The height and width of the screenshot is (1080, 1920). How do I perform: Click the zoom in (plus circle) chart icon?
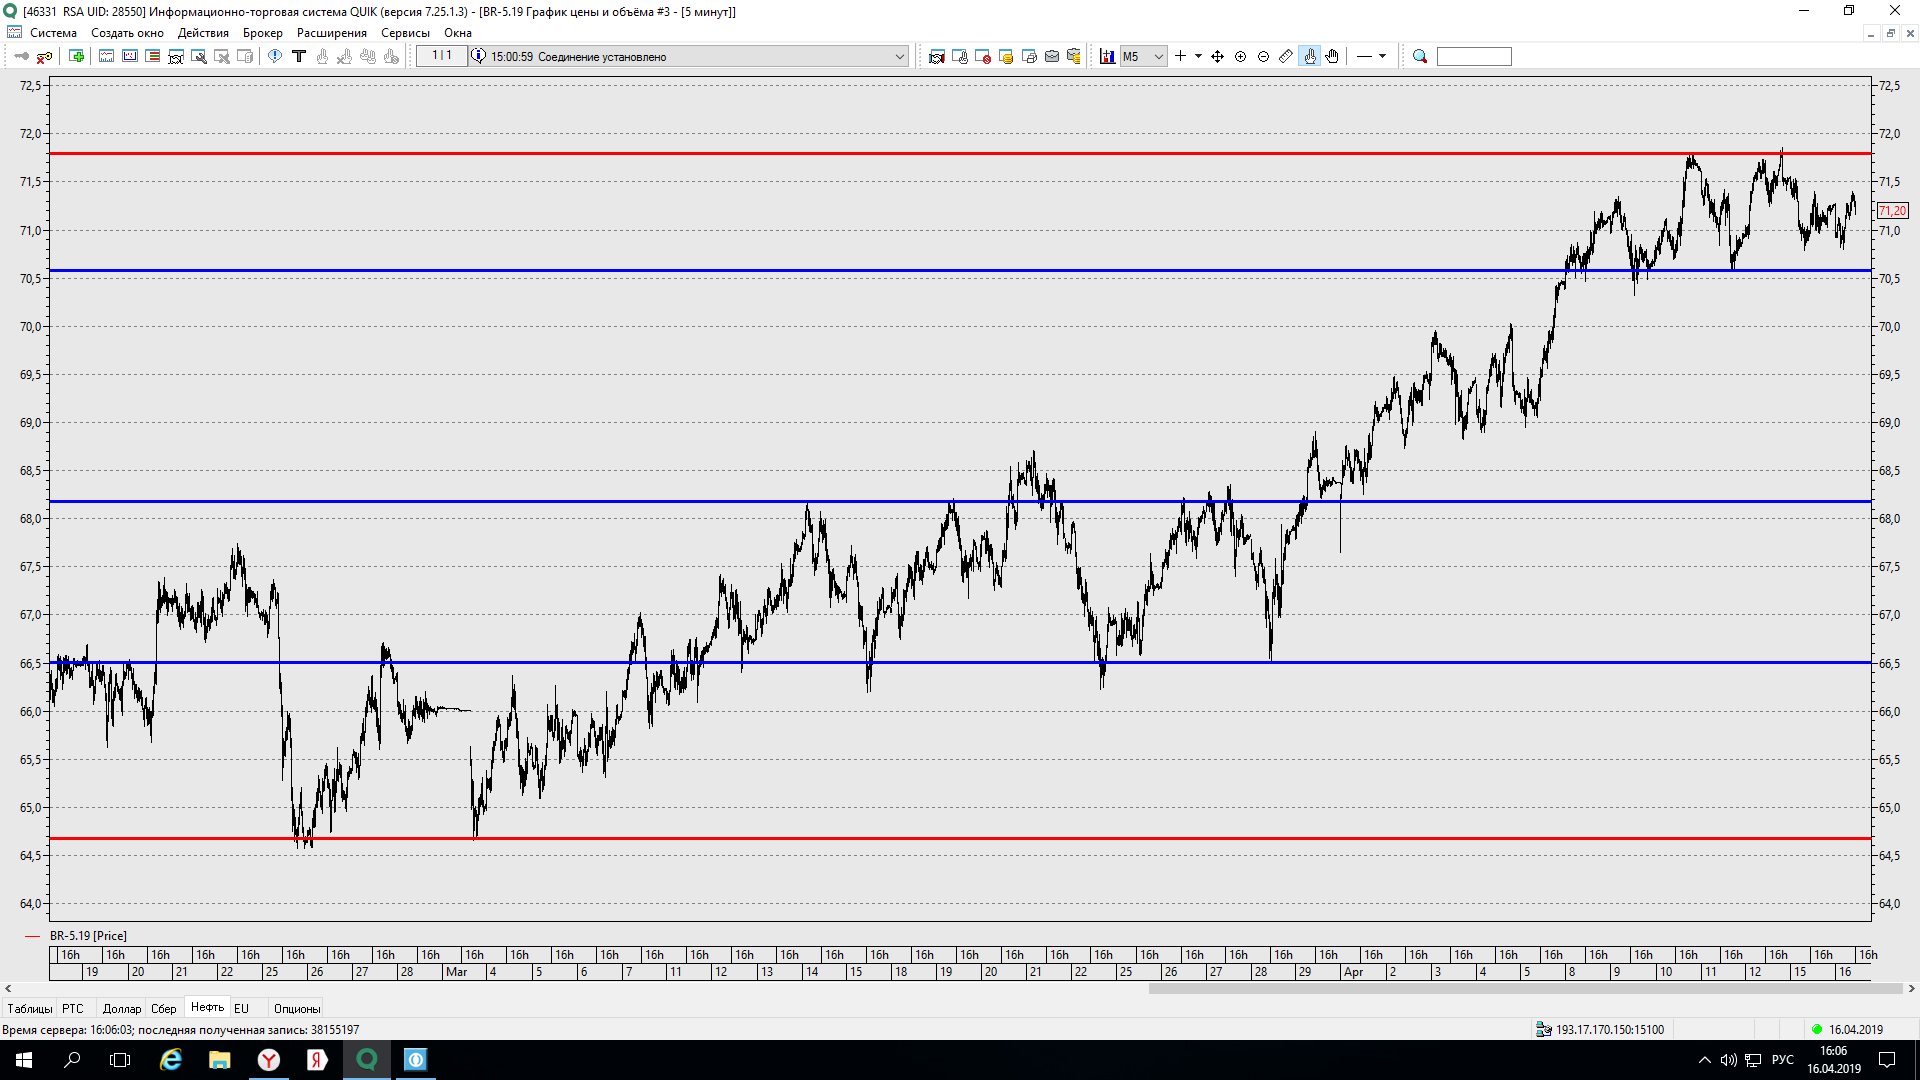1240,57
